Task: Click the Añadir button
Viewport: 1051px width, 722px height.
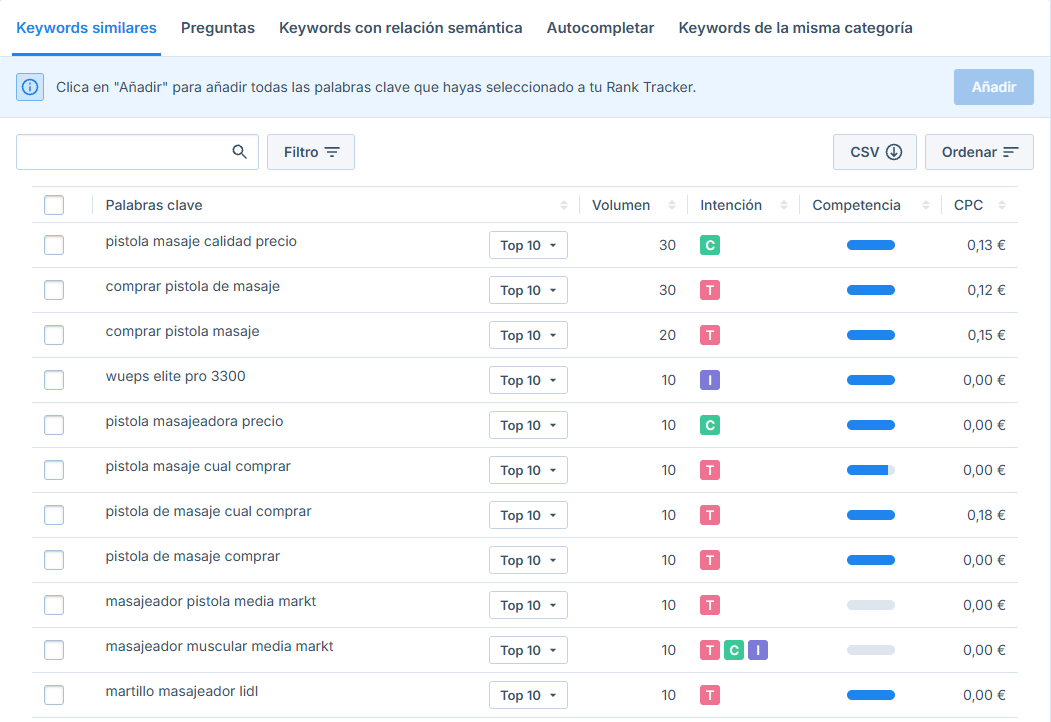Action: tap(993, 87)
